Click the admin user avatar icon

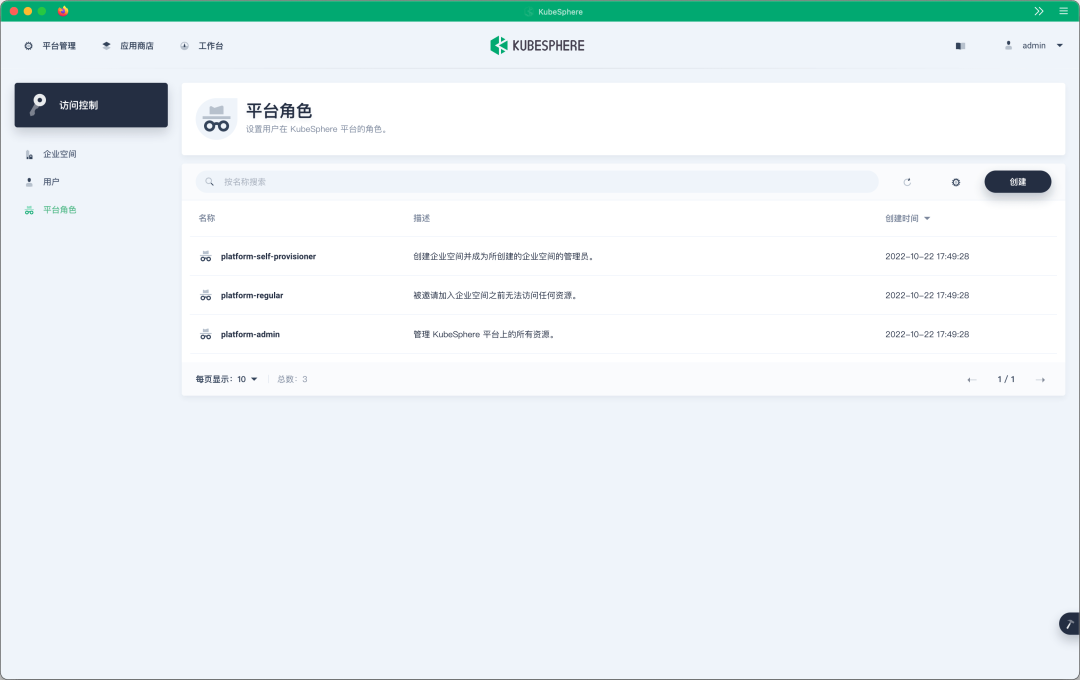pos(1008,45)
